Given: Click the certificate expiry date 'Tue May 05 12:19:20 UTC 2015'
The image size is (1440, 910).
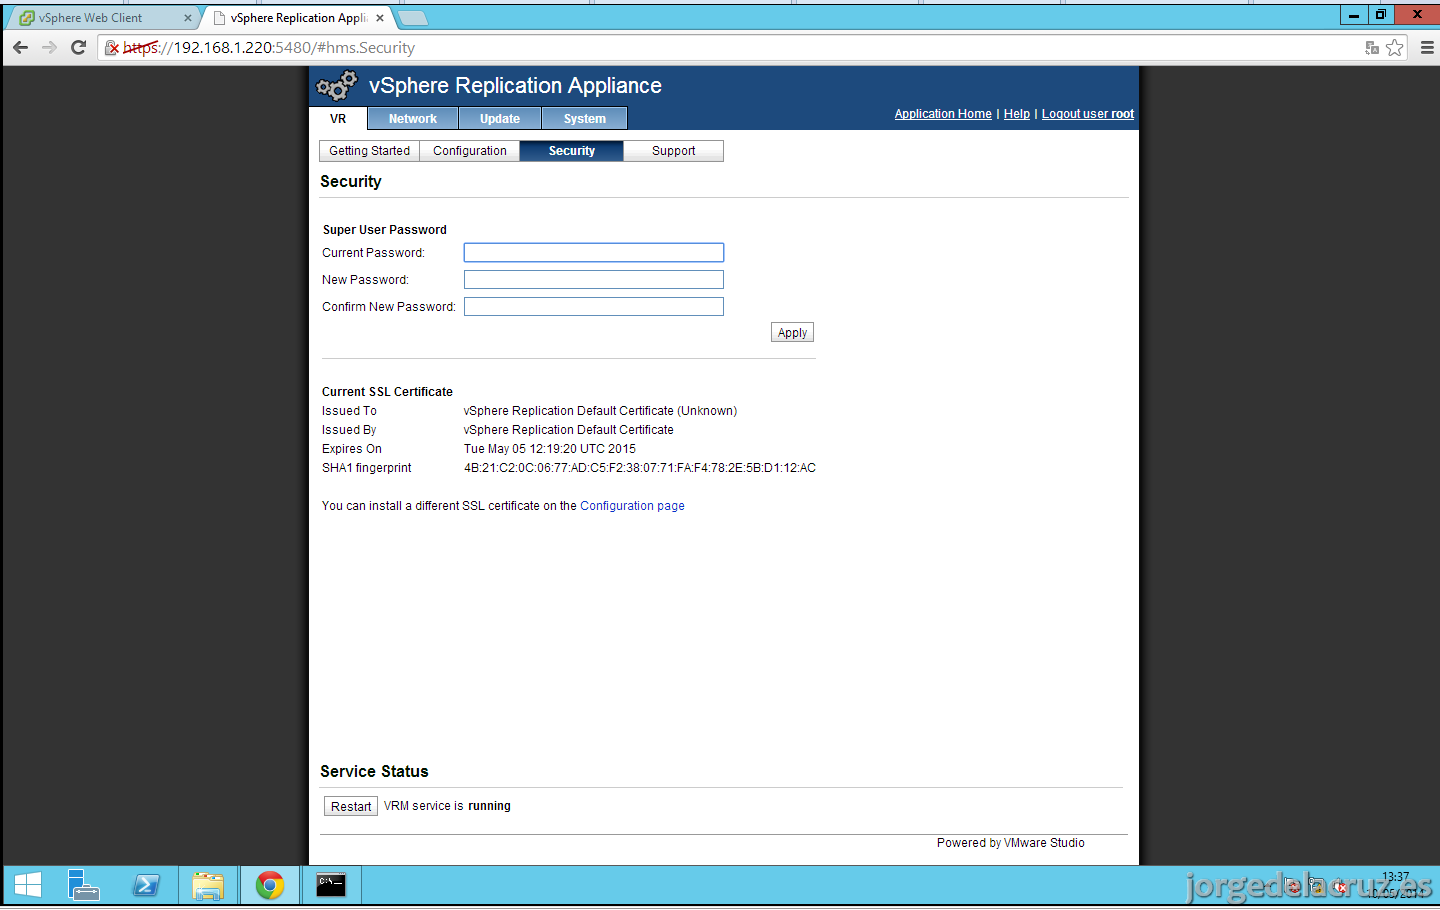Looking at the screenshot, I should pos(550,449).
